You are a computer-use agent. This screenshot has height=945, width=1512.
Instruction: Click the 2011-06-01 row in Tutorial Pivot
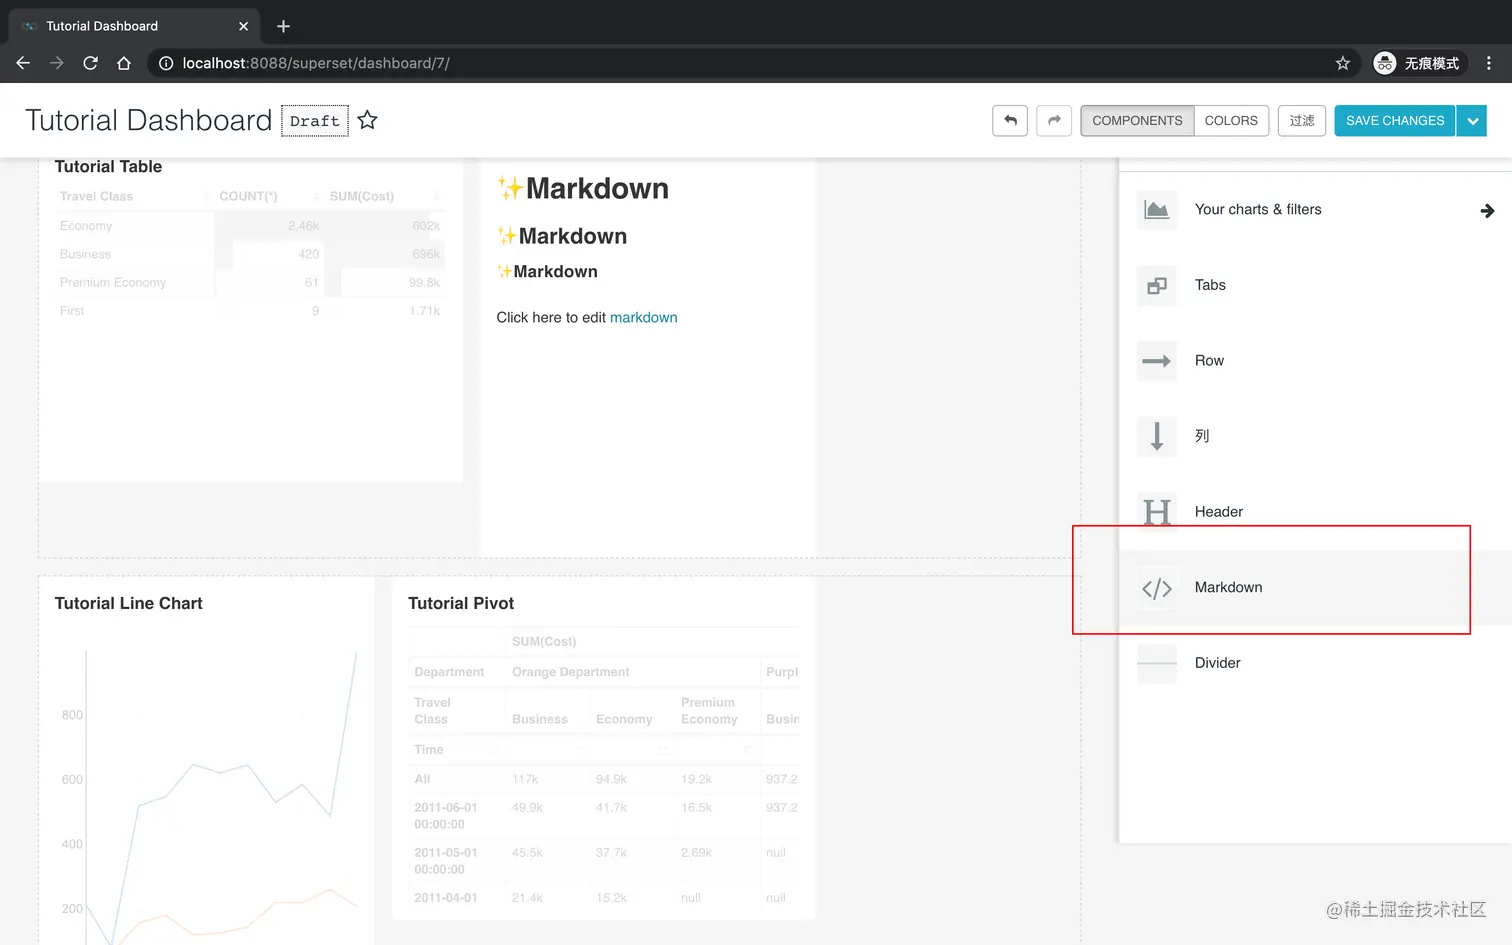pyautogui.click(x=604, y=816)
